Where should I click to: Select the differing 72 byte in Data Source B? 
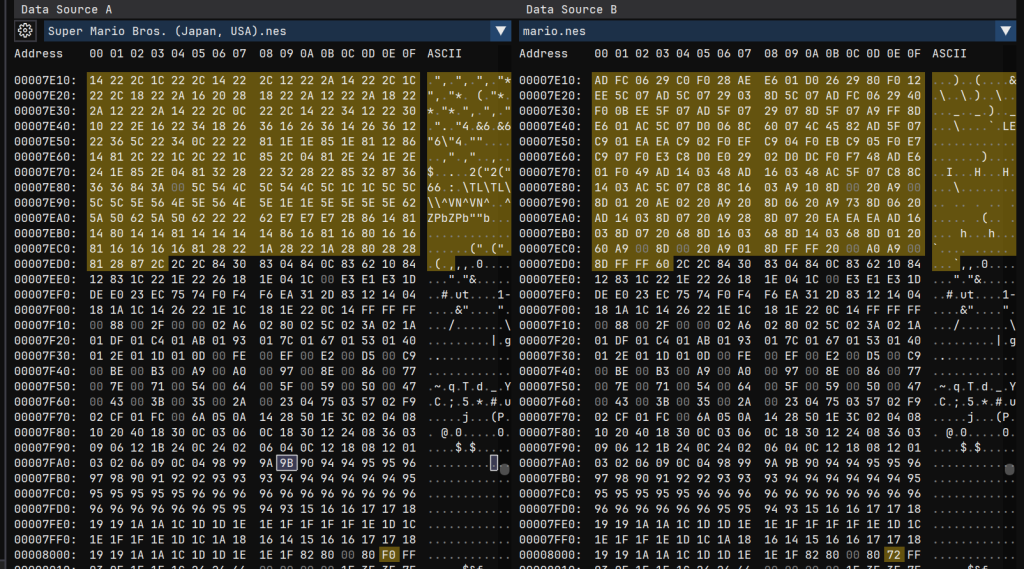(894, 552)
